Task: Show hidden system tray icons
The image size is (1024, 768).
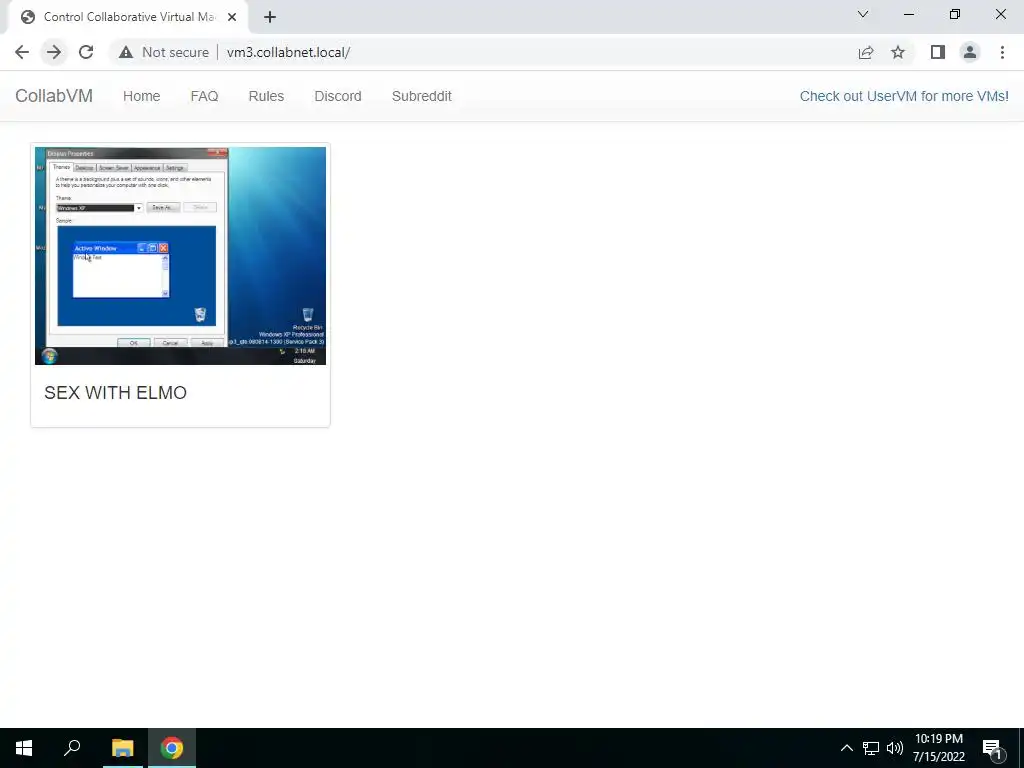Action: point(846,748)
